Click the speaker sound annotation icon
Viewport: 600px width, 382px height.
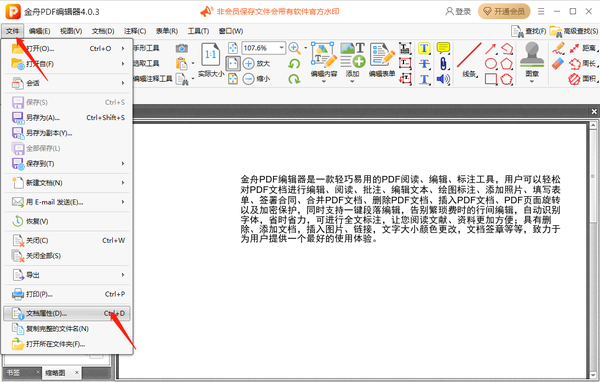(x=443, y=79)
